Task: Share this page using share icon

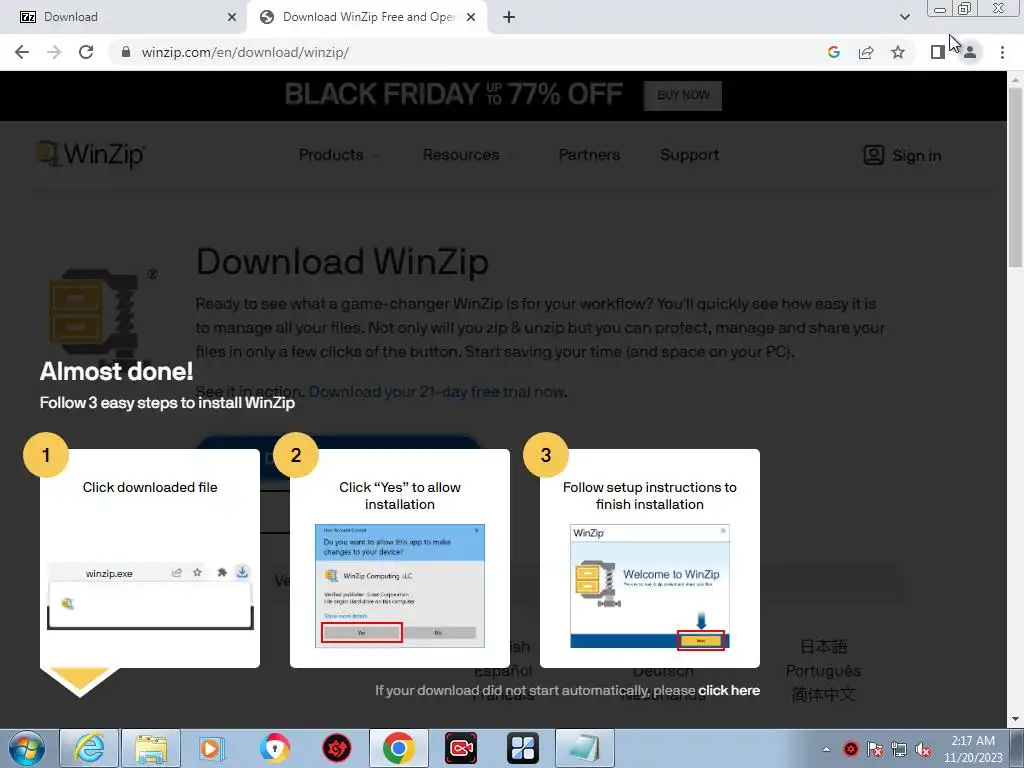Action: pos(866,52)
